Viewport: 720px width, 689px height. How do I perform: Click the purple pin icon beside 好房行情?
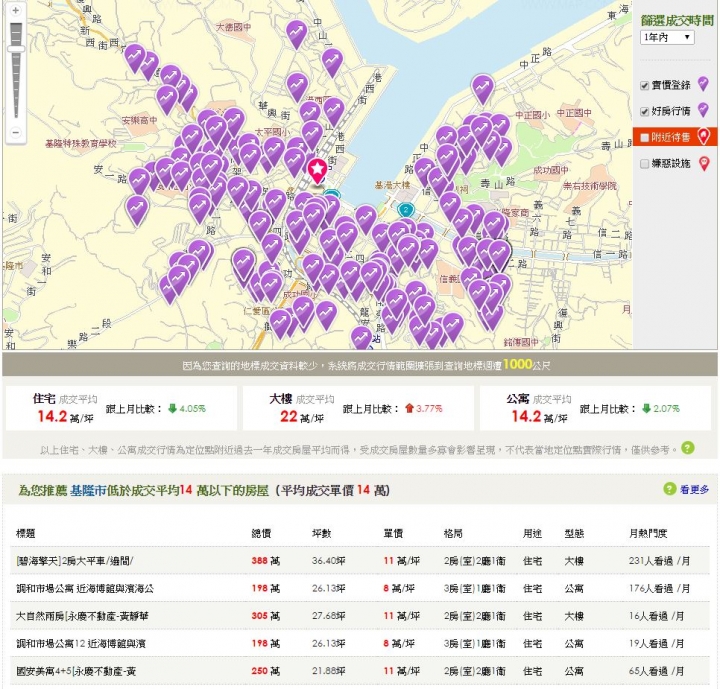703,110
